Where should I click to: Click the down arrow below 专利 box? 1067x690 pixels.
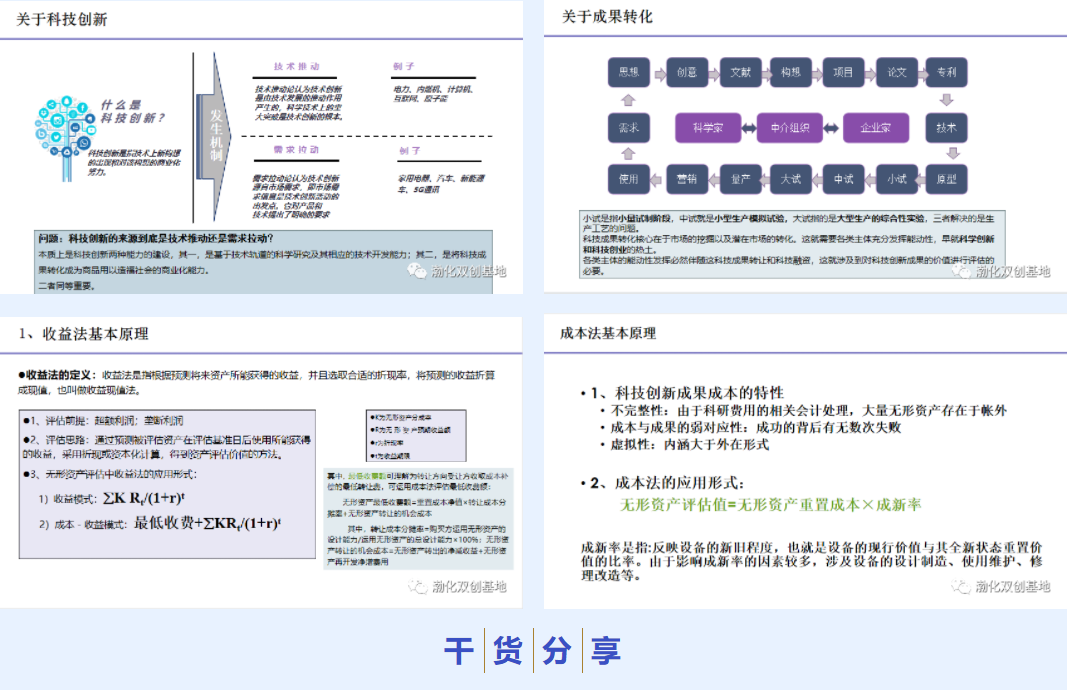click(x=945, y=99)
